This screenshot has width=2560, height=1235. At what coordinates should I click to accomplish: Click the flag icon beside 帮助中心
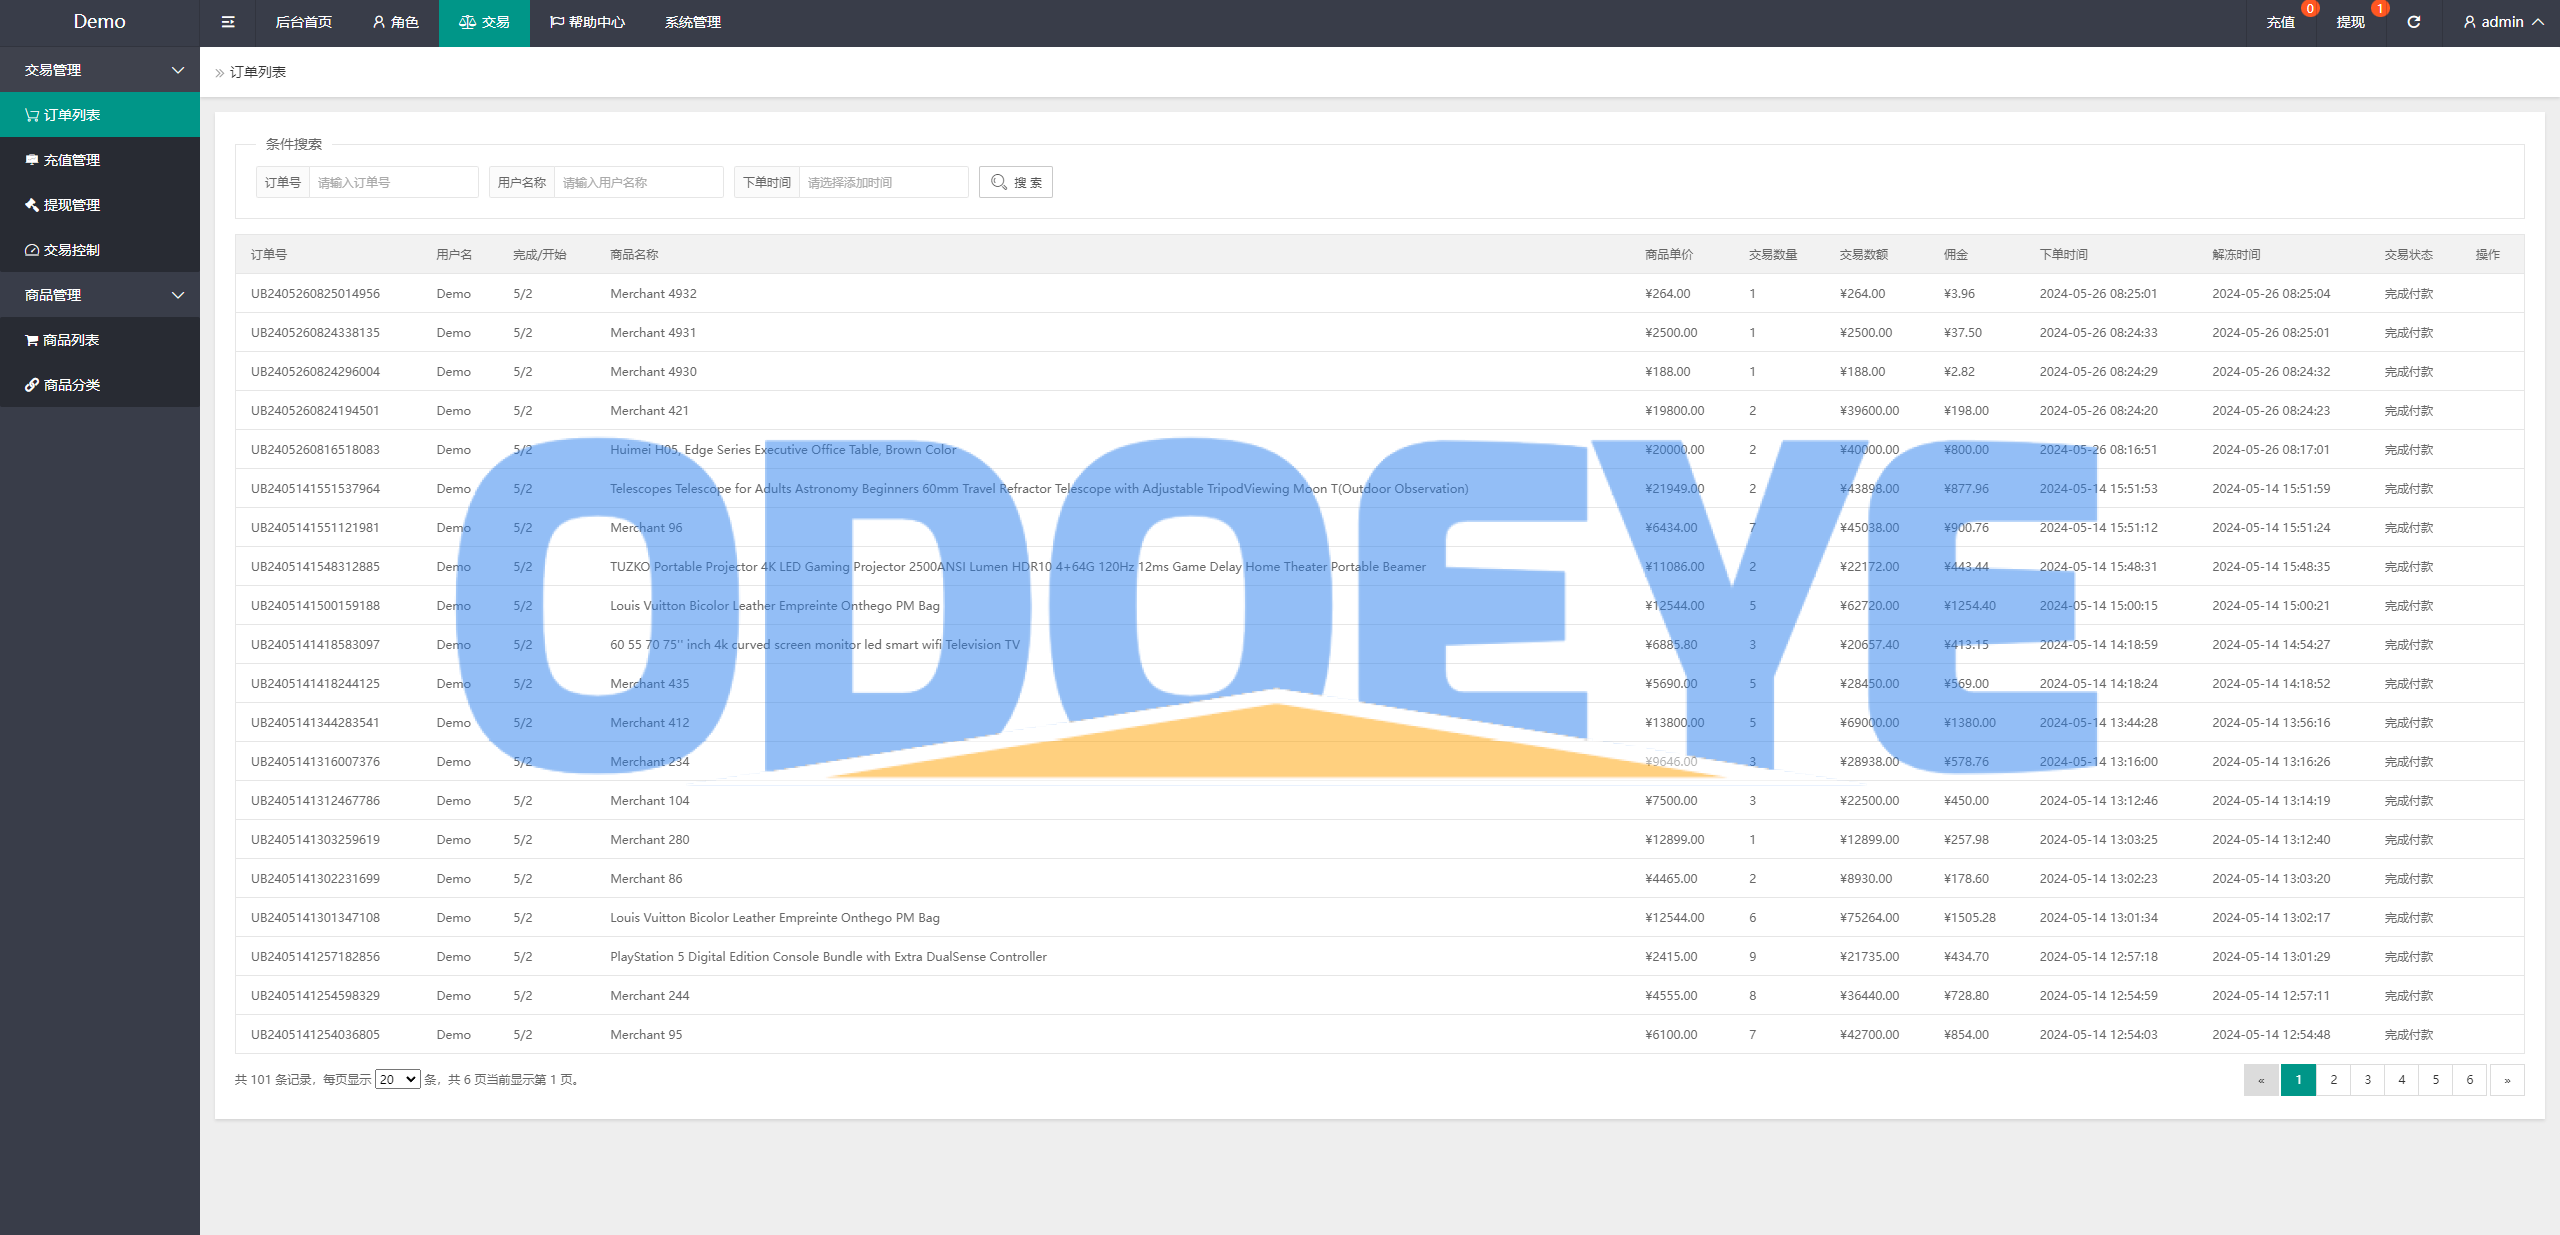tap(557, 22)
